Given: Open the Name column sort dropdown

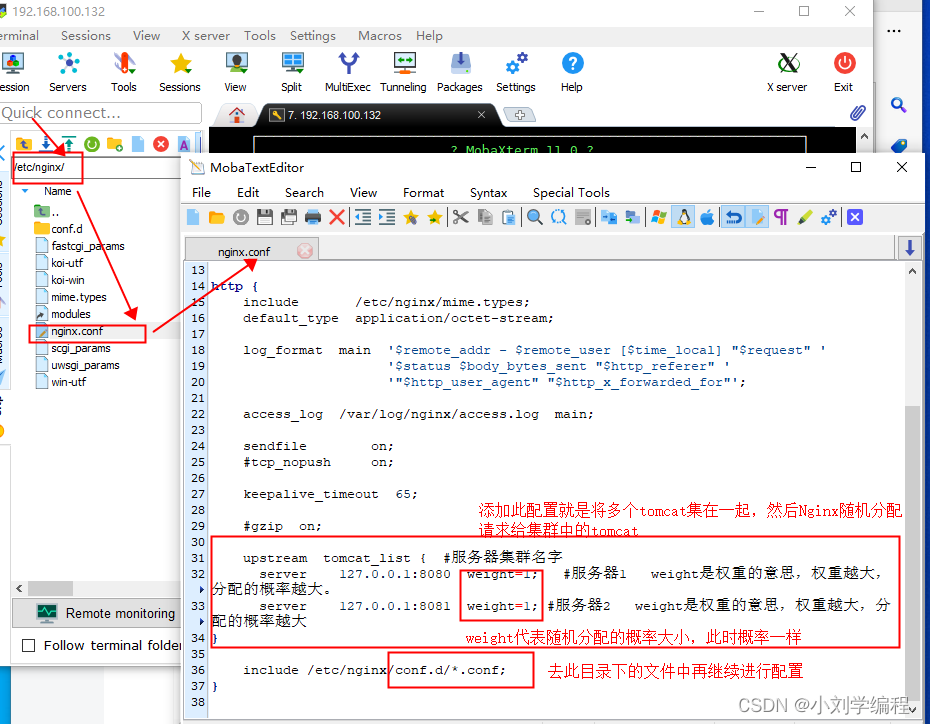Looking at the screenshot, I should (x=24, y=190).
